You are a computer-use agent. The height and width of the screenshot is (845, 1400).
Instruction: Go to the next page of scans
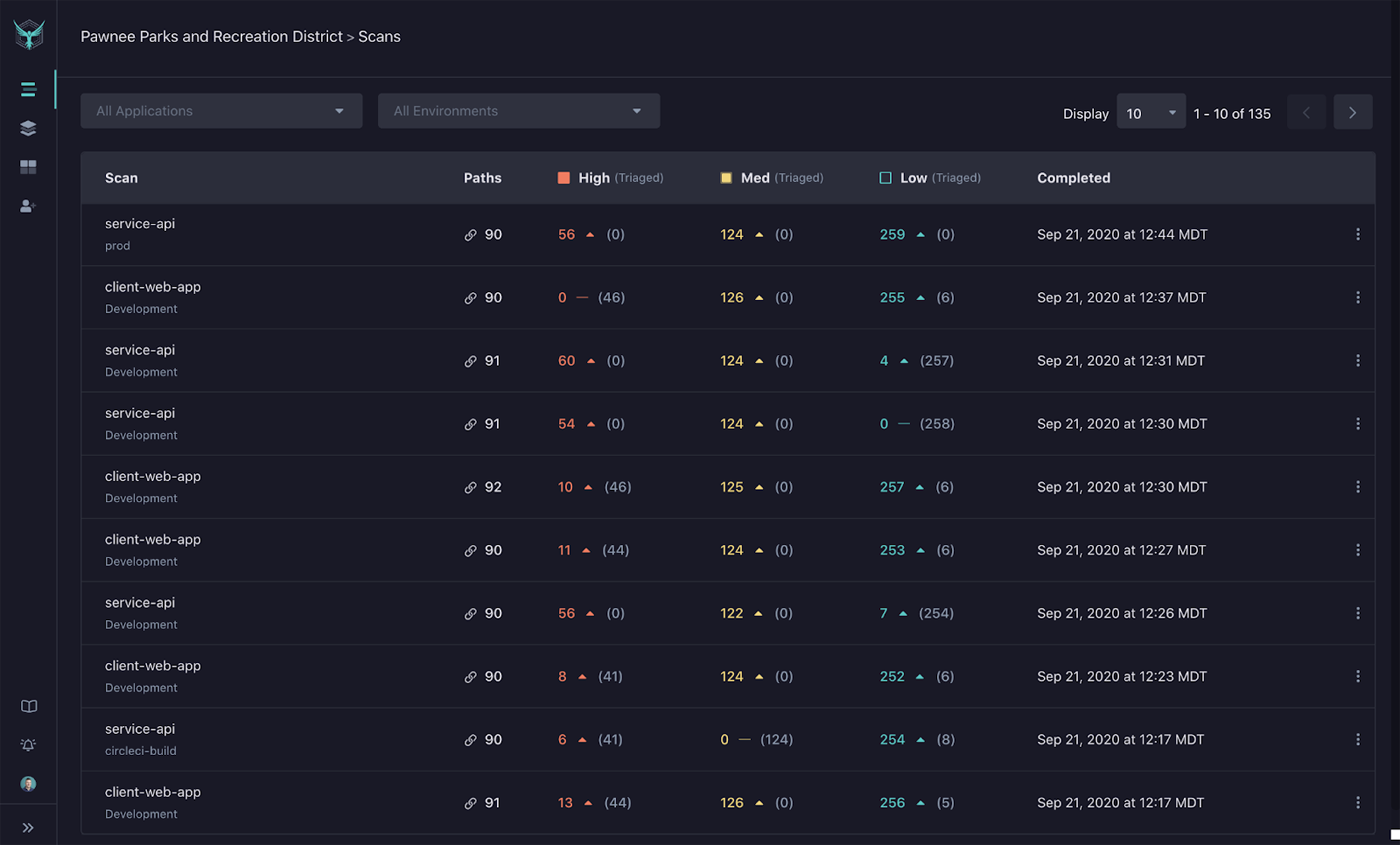1352,112
